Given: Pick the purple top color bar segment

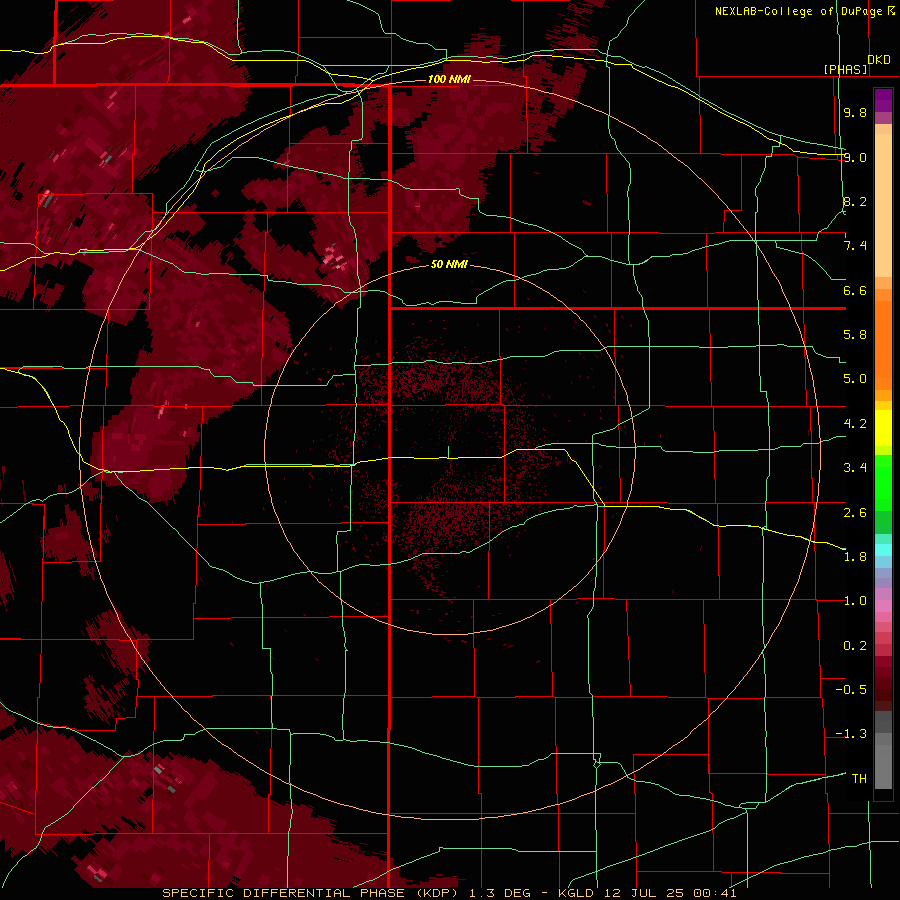Looking at the screenshot, I should [x=883, y=100].
